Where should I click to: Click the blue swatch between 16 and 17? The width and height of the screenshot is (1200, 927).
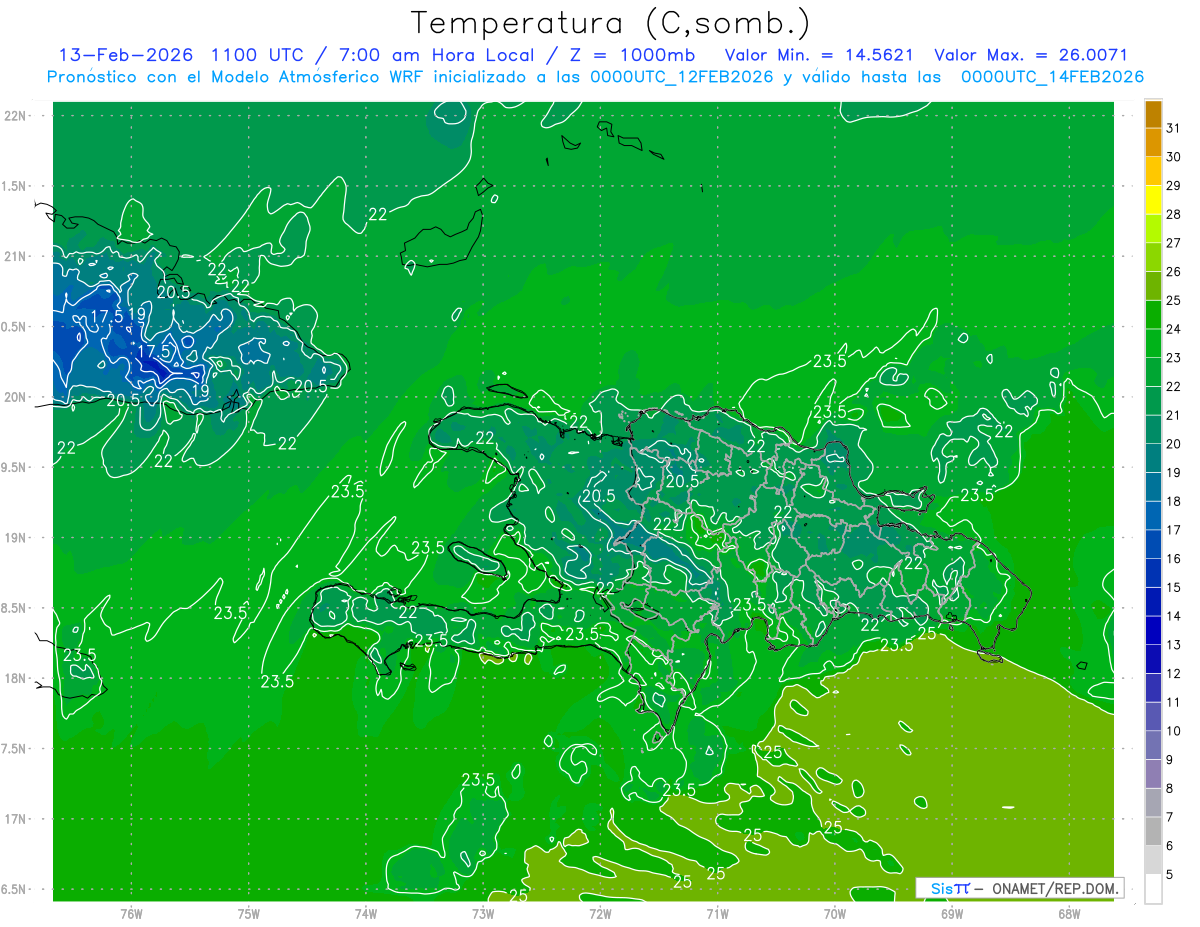[x=1153, y=544]
